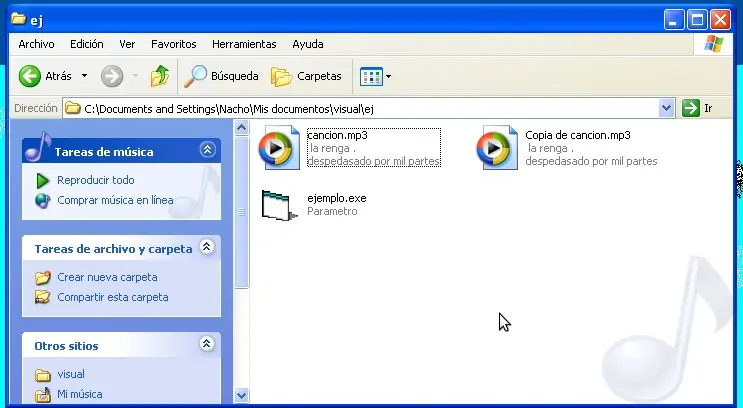Click the ejemplo.exe file name
Image resolution: width=743 pixels, height=408 pixels.
[x=337, y=198]
